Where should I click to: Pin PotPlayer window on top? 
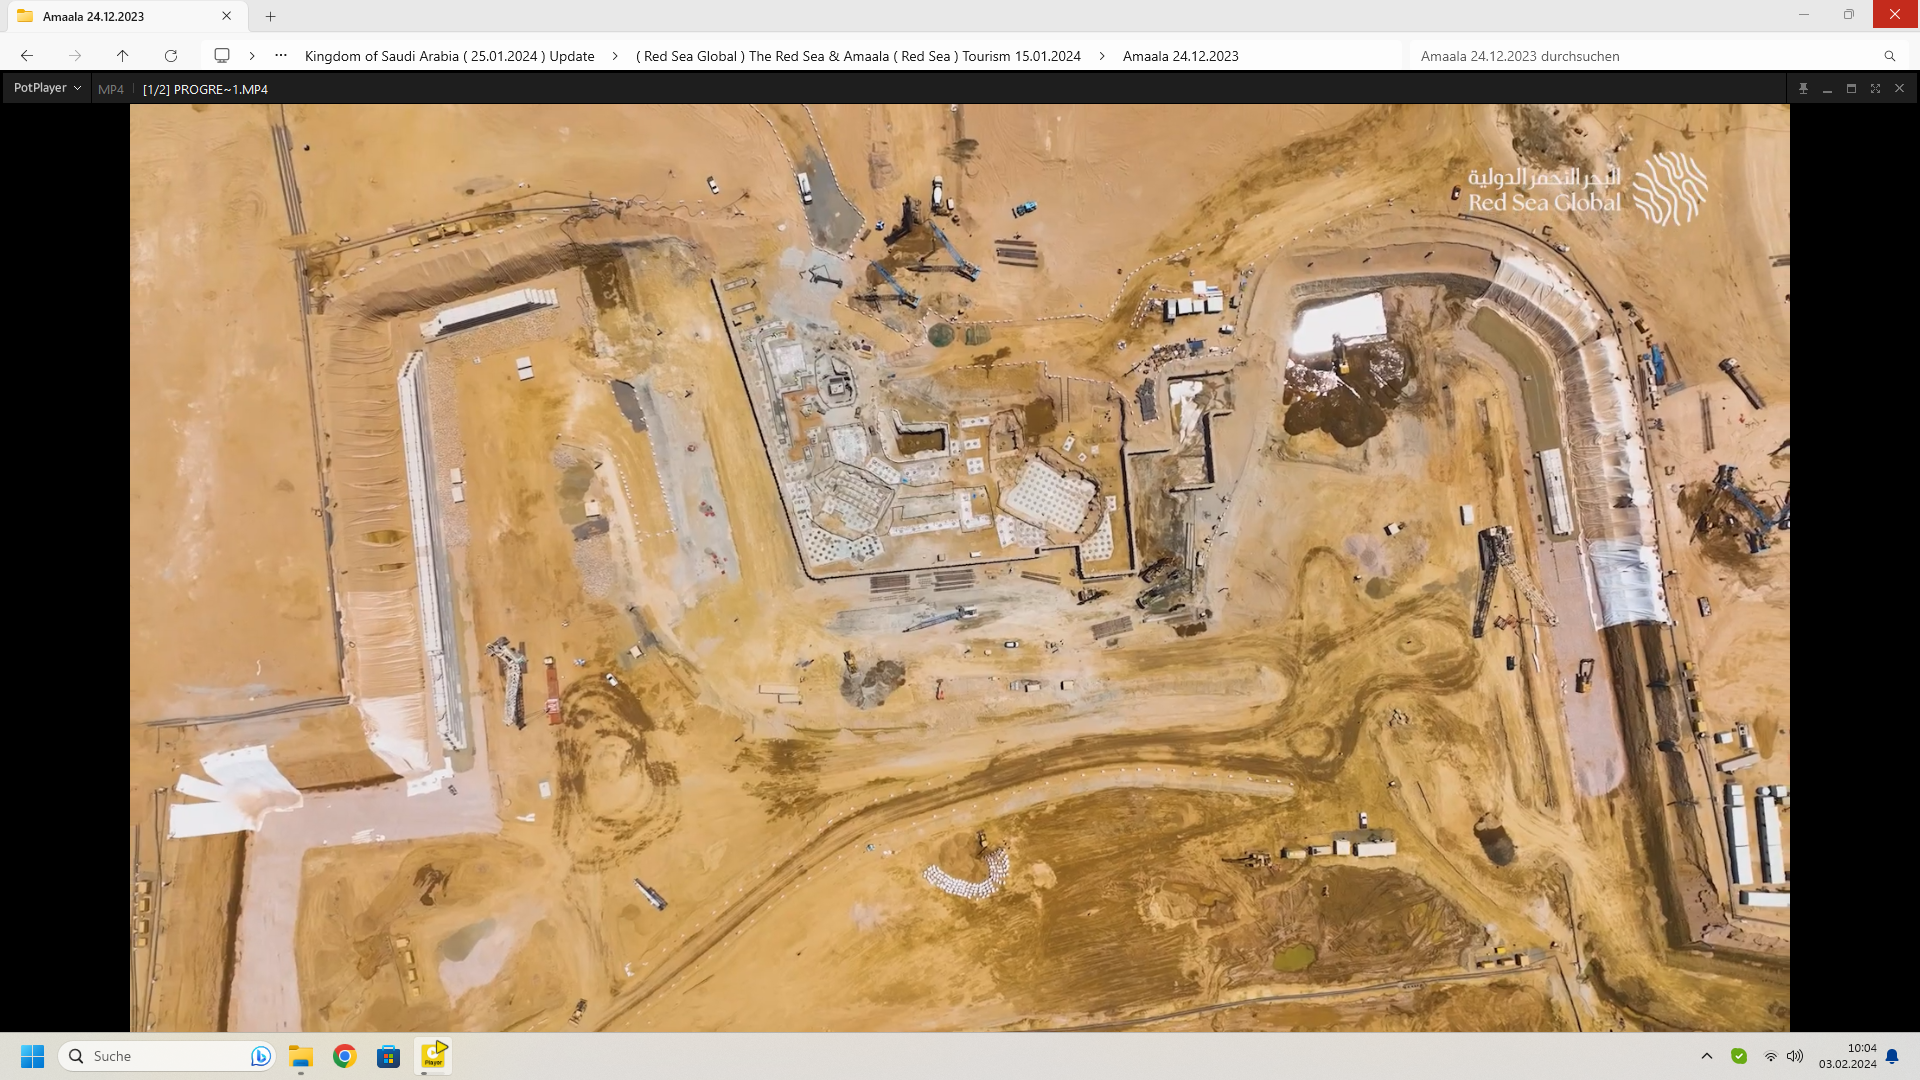point(1803,89)
